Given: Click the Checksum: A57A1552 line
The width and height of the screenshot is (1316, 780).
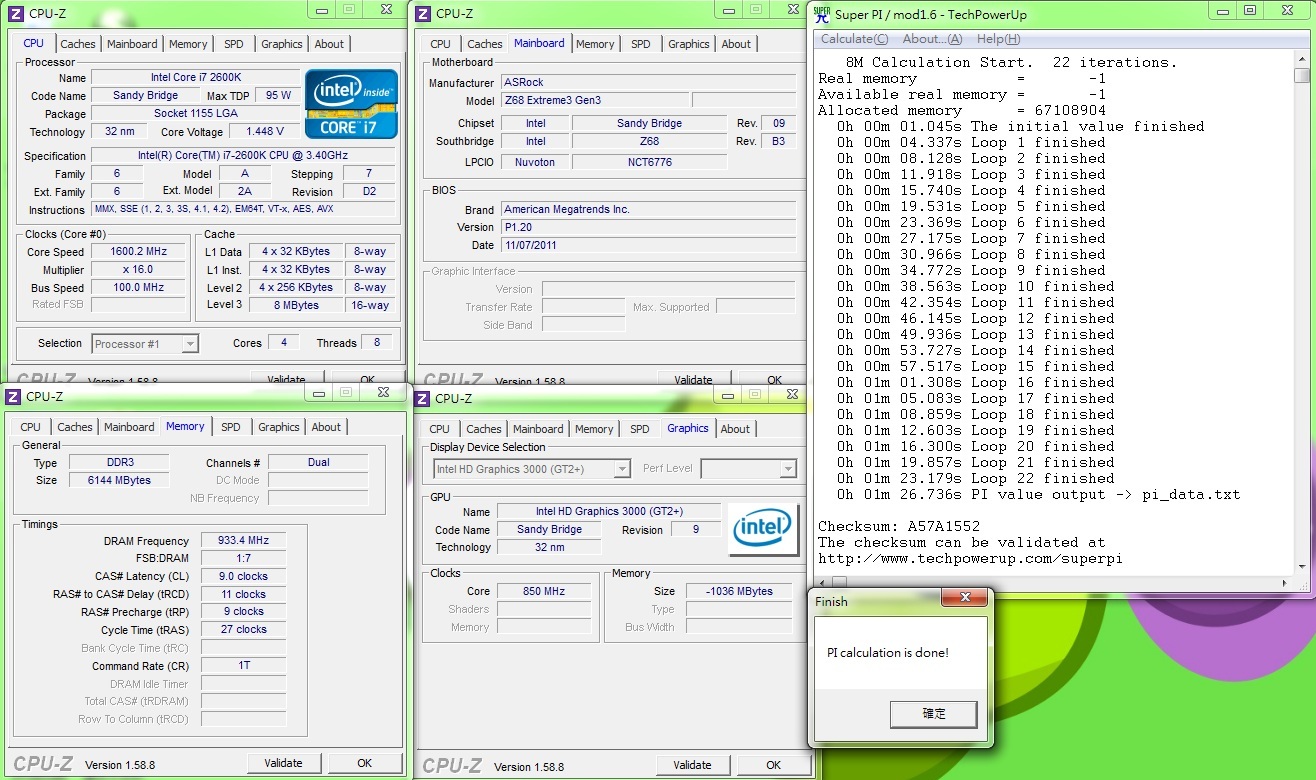Looking at the screenshot, I should (899, 526).
